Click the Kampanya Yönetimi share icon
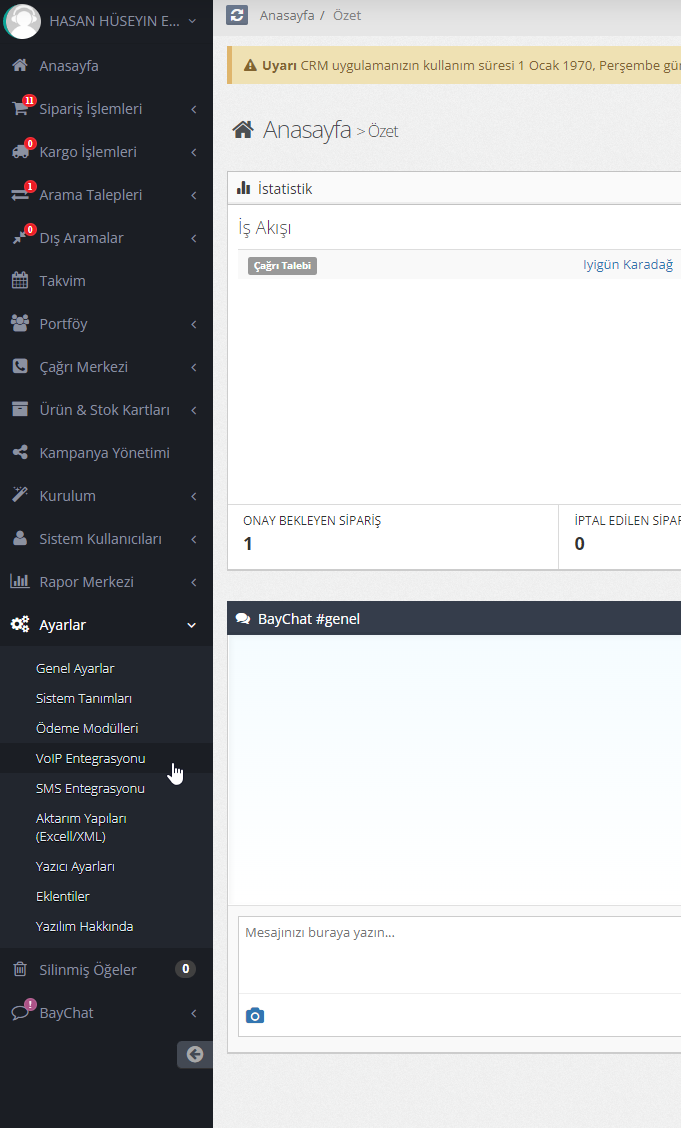This screenshot has width=681, height=1128. click(20, 453)
